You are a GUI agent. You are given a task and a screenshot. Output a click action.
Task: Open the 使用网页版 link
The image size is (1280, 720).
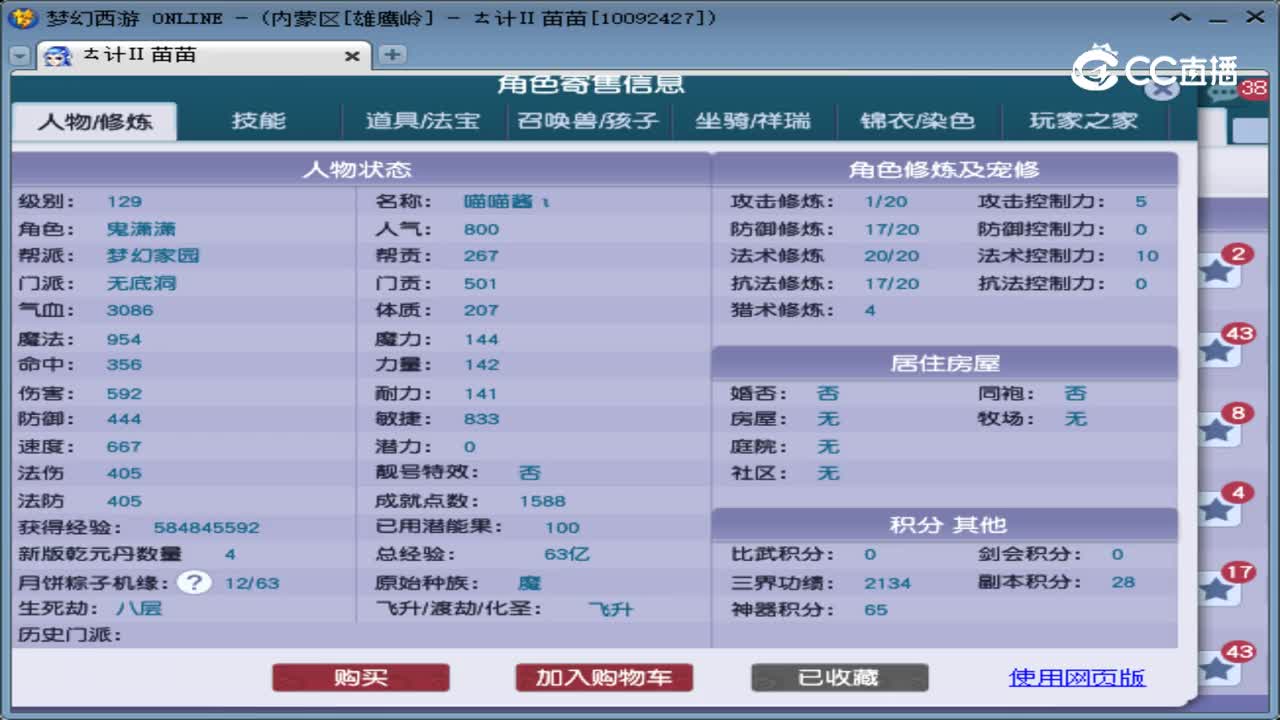[1075, 678]
